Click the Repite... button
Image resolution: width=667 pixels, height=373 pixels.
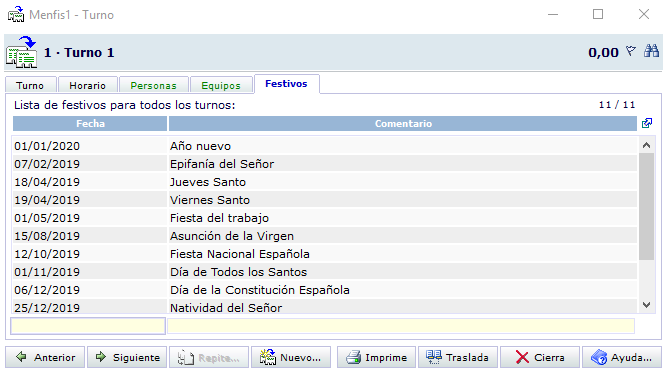pos(209,357)
